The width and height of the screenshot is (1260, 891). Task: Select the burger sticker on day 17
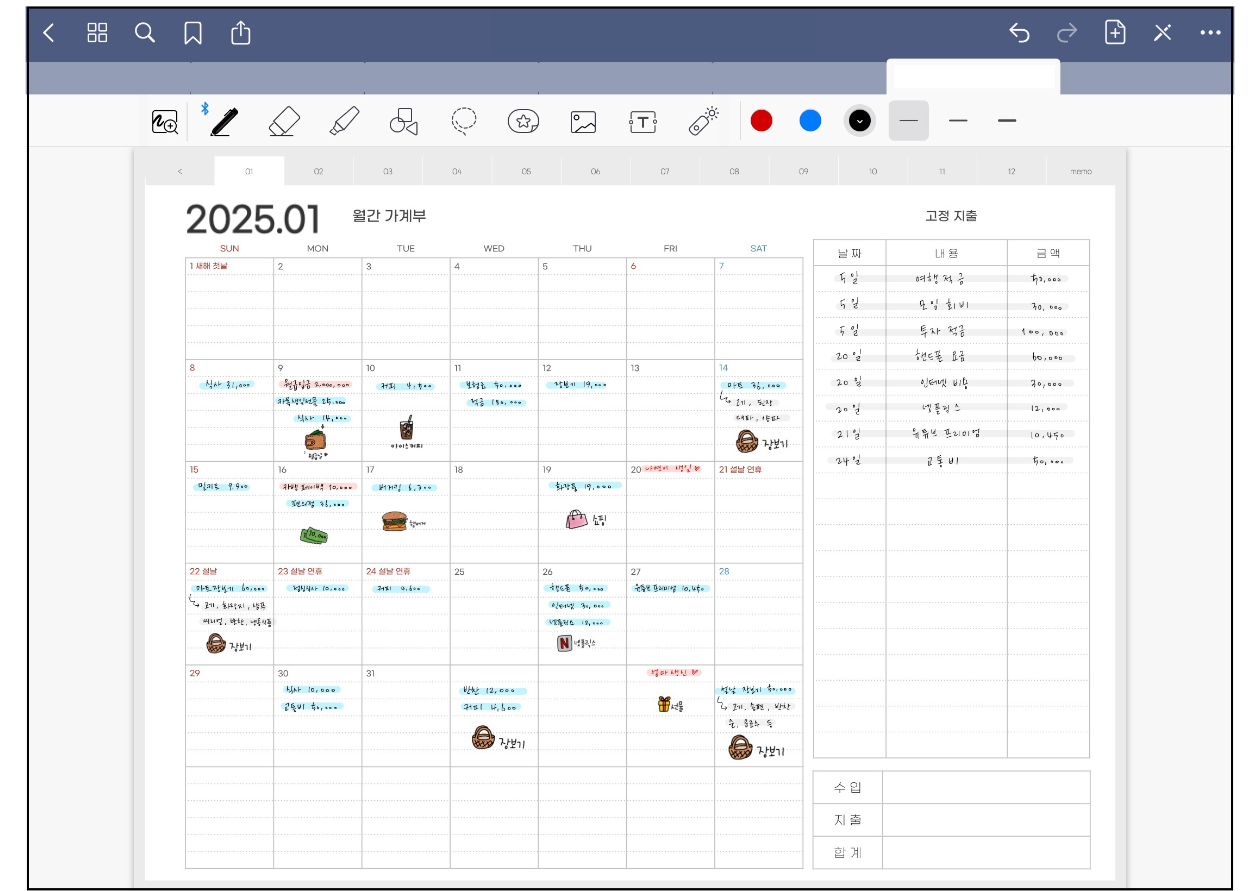click(x=395, y=521)
